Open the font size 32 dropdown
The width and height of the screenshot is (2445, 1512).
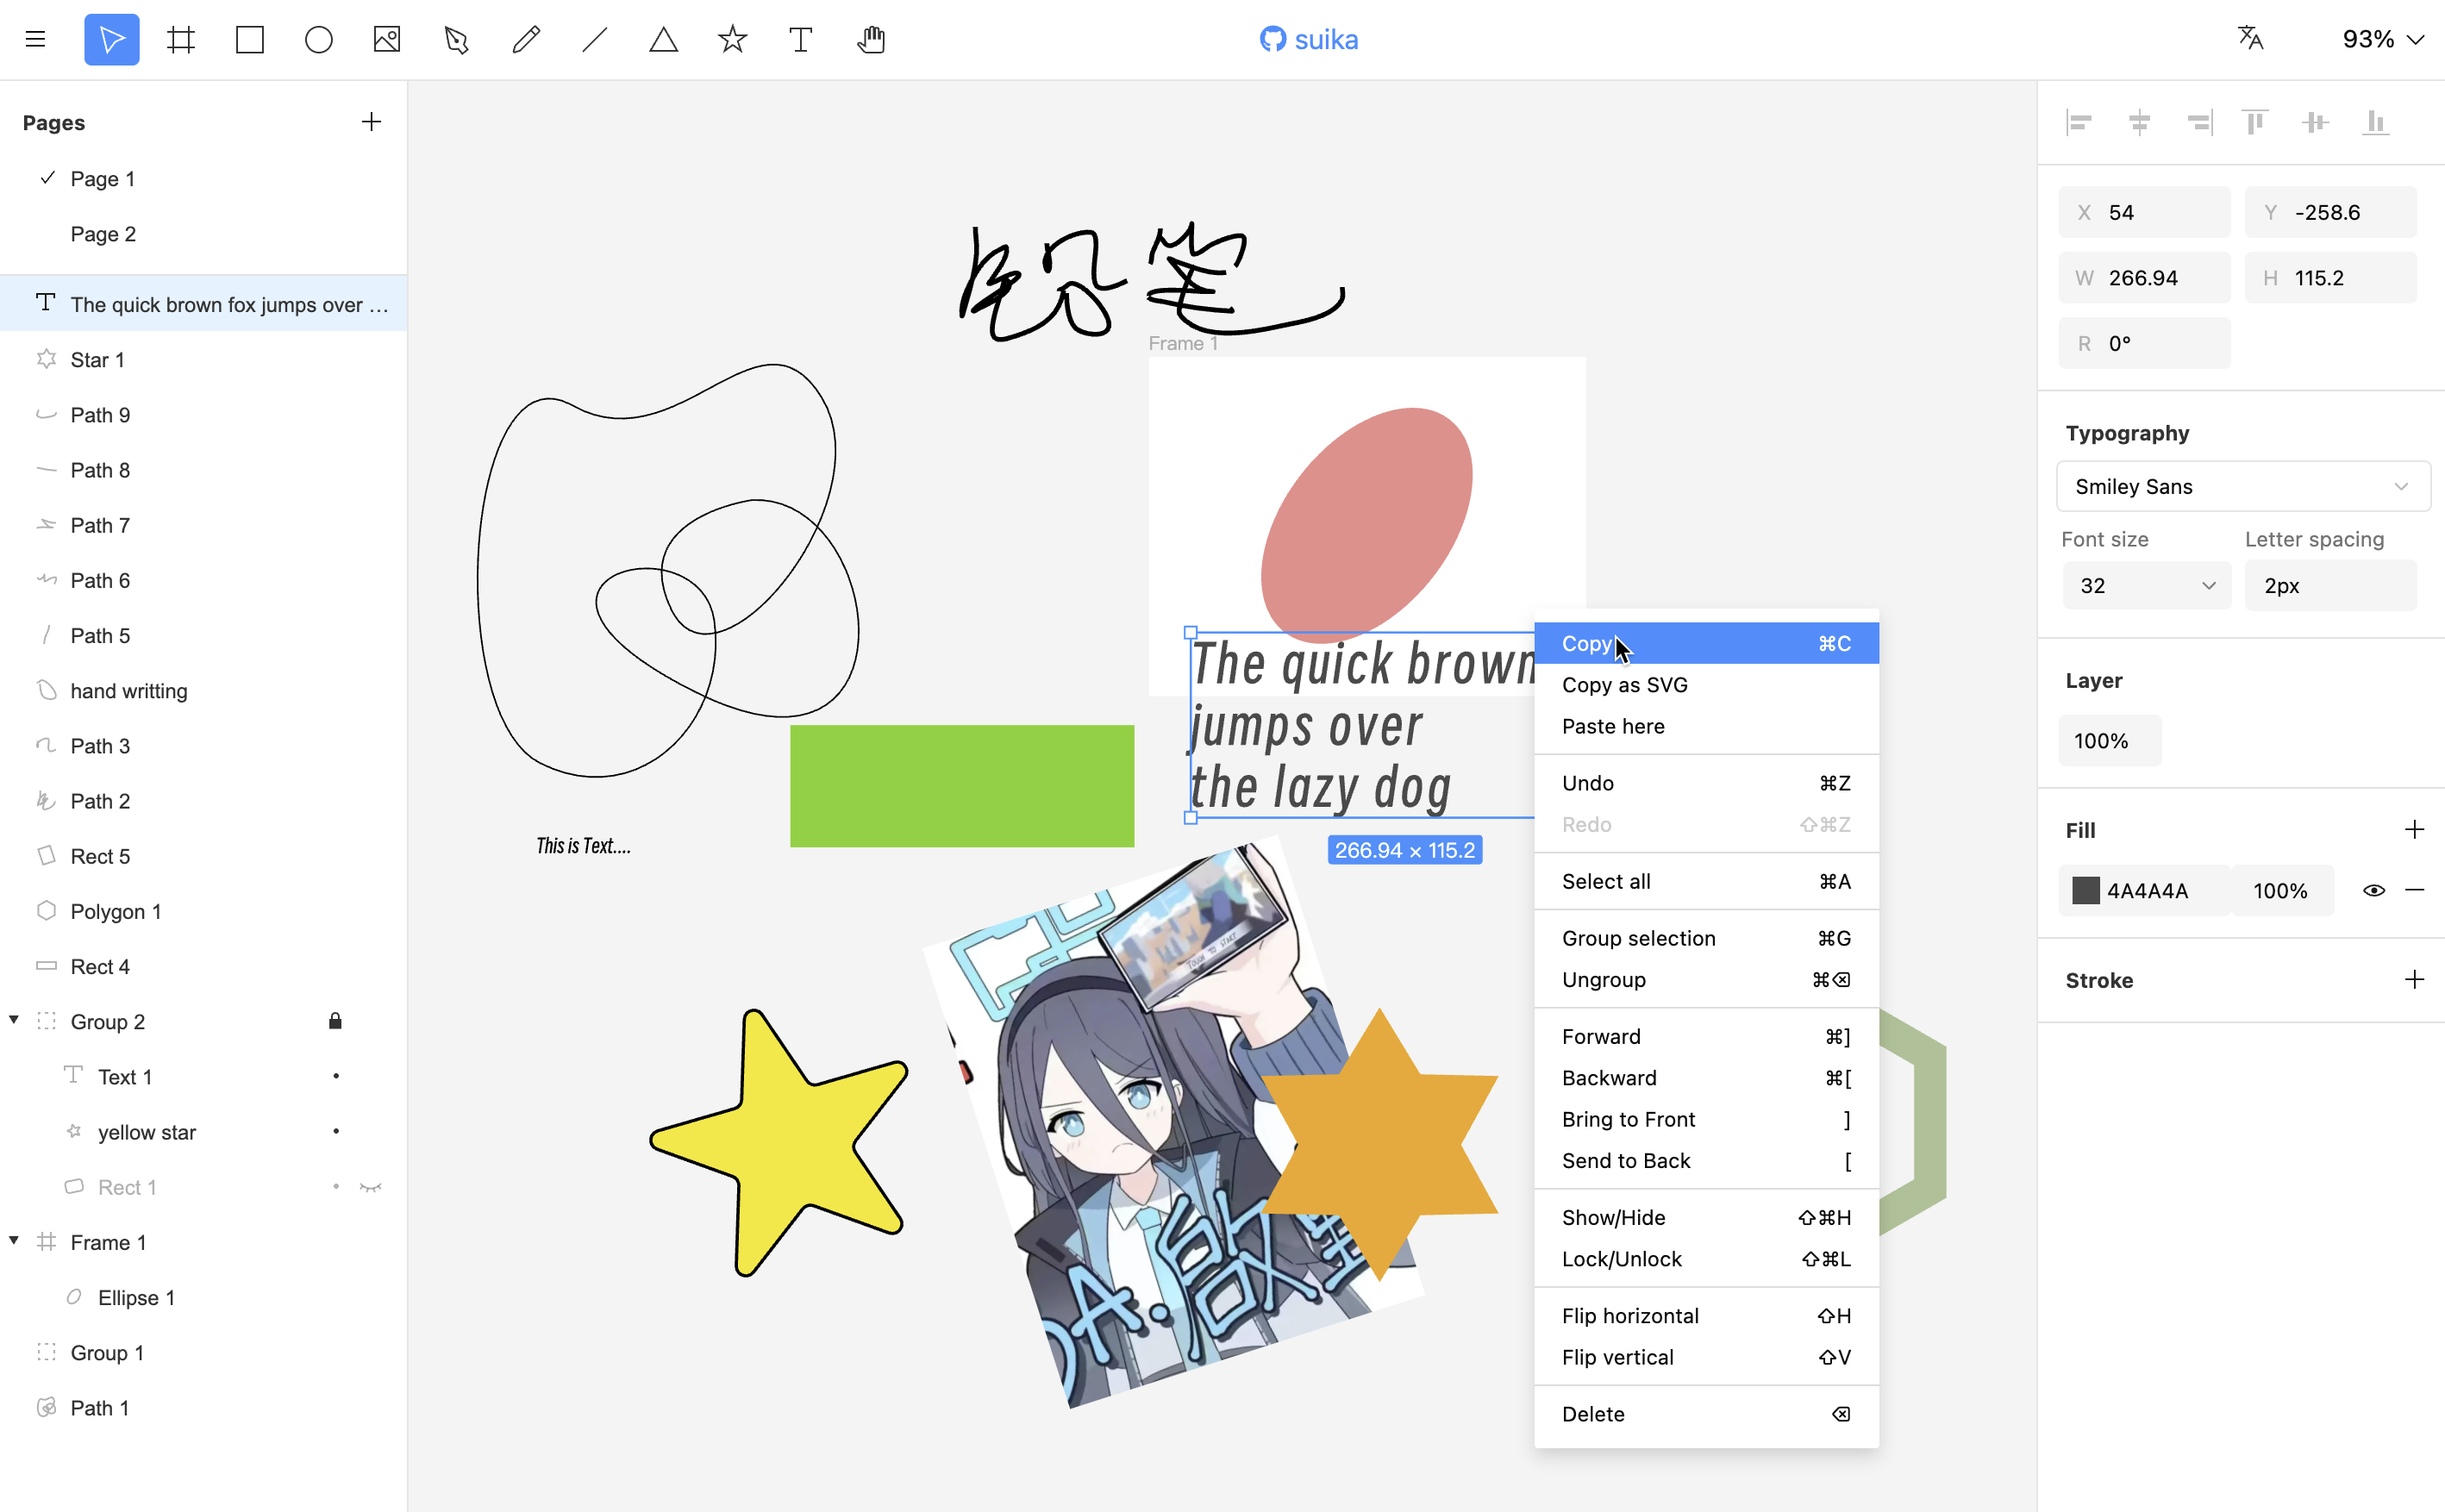click(x=2146, y=585)
